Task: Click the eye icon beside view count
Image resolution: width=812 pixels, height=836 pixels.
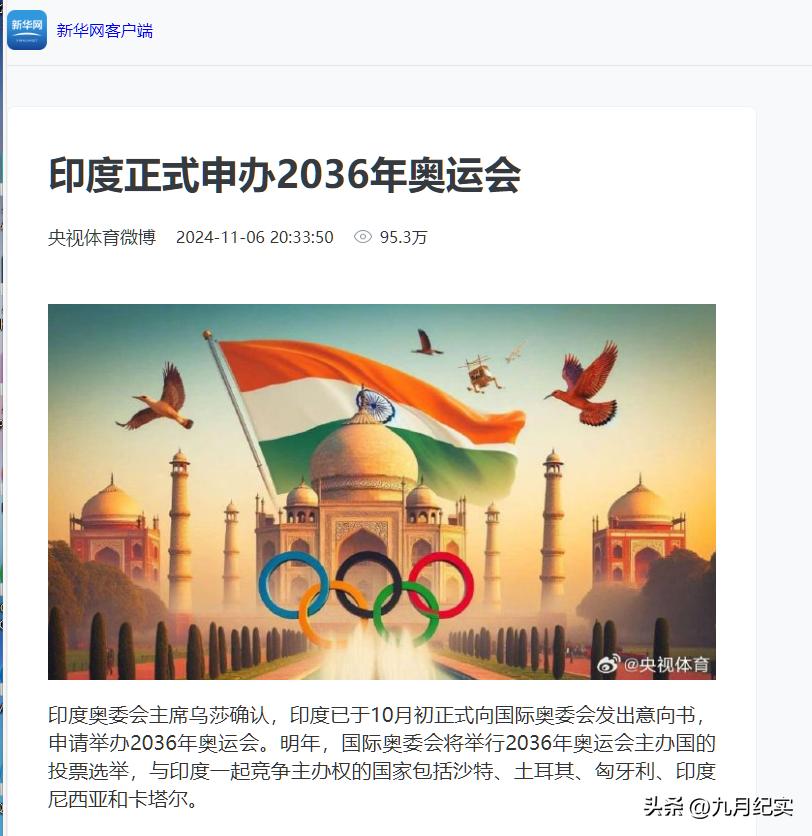Action: (x=363, y=237)
